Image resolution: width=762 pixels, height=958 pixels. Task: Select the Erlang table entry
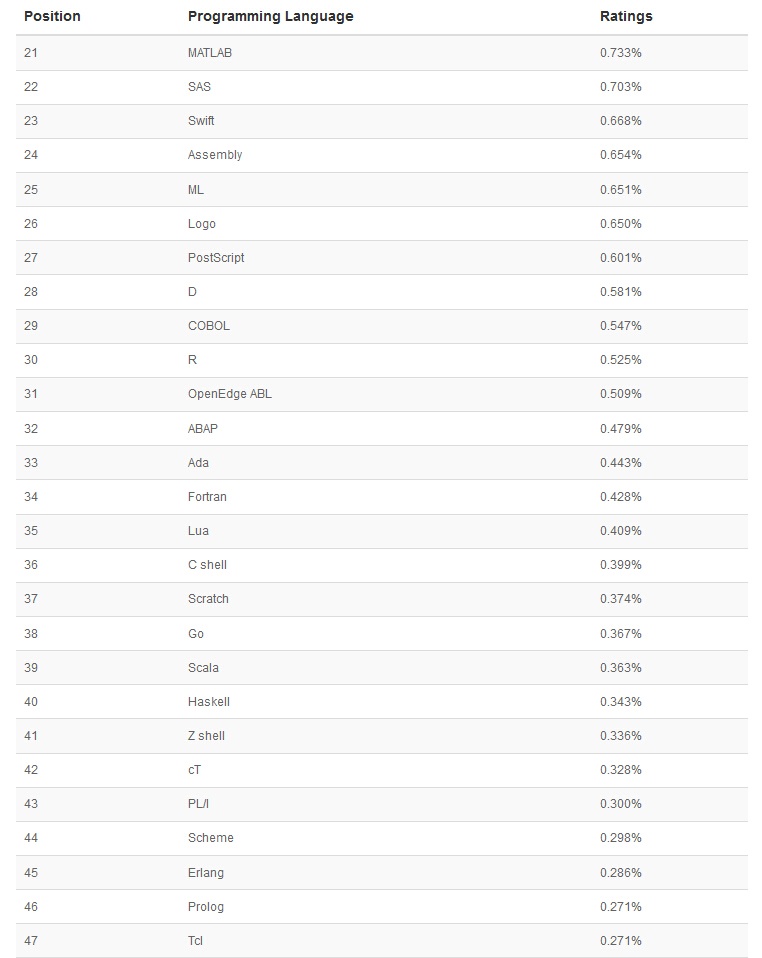point(206,873)
